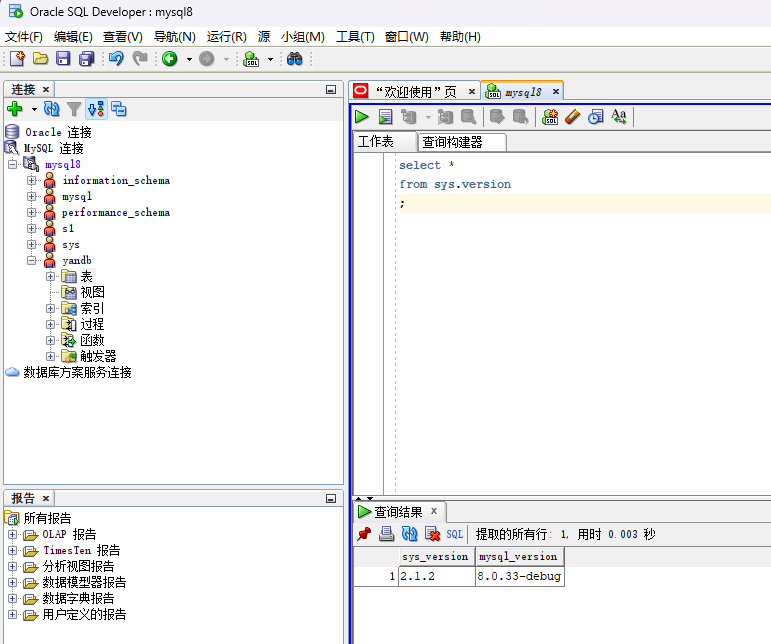Screen dimensions: 771x644
Task: Click the Save All icon
Action: [87, 59]
